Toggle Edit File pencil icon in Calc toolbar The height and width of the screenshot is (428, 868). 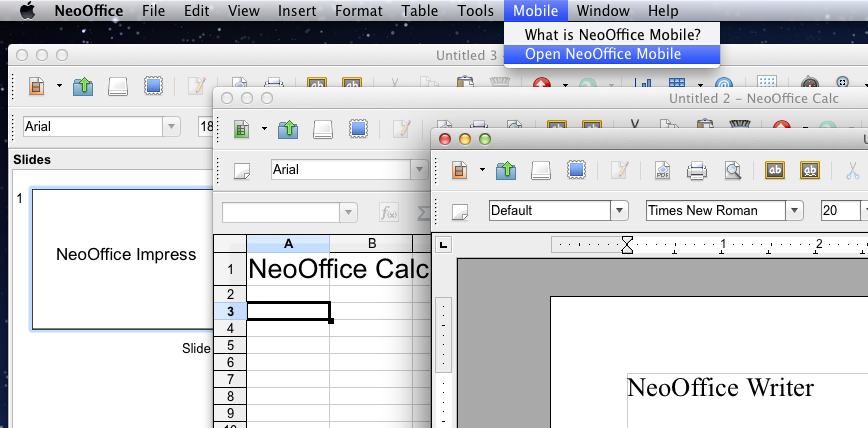402,129
